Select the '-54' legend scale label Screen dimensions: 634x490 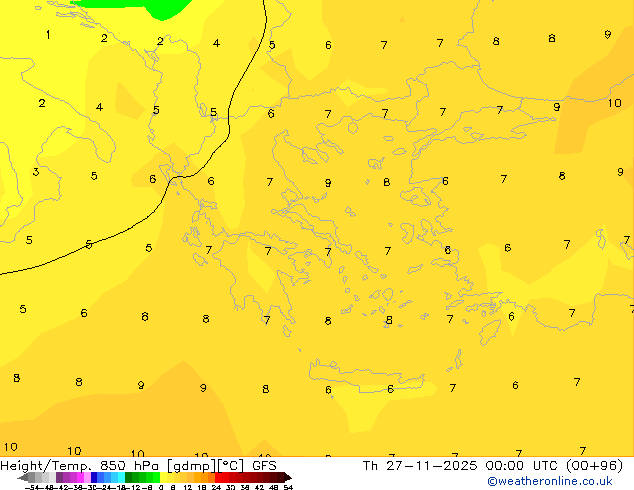coord(32,488)
